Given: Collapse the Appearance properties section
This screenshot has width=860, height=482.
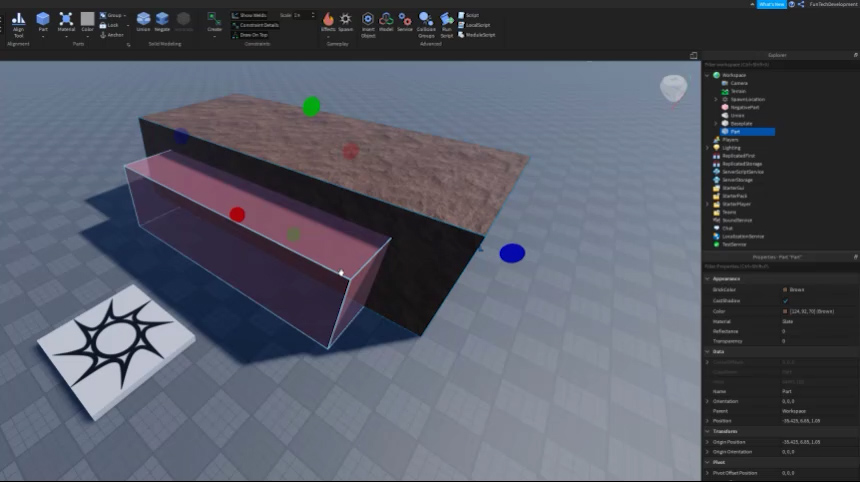Looking at the screenshot, I should tap(707, 278).
